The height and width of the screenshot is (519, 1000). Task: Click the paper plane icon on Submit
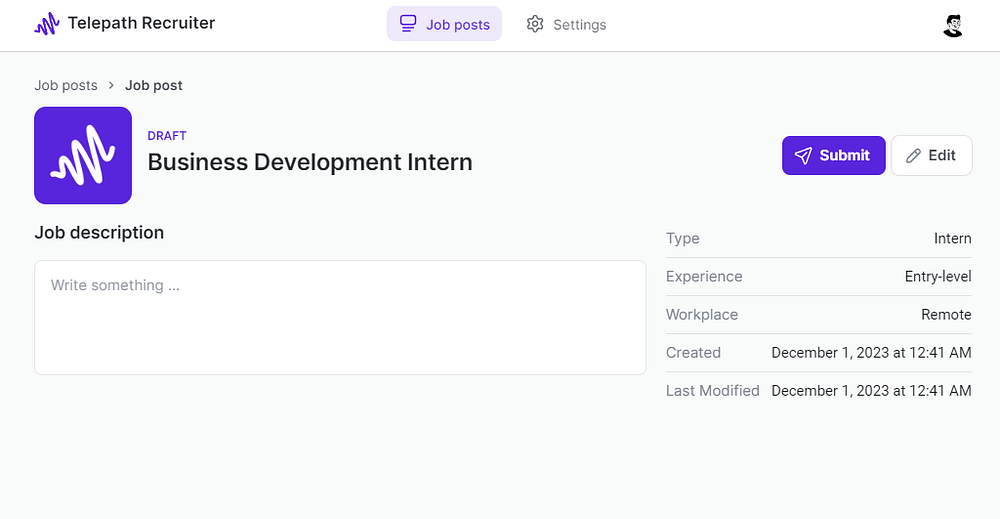pos(803,155)
